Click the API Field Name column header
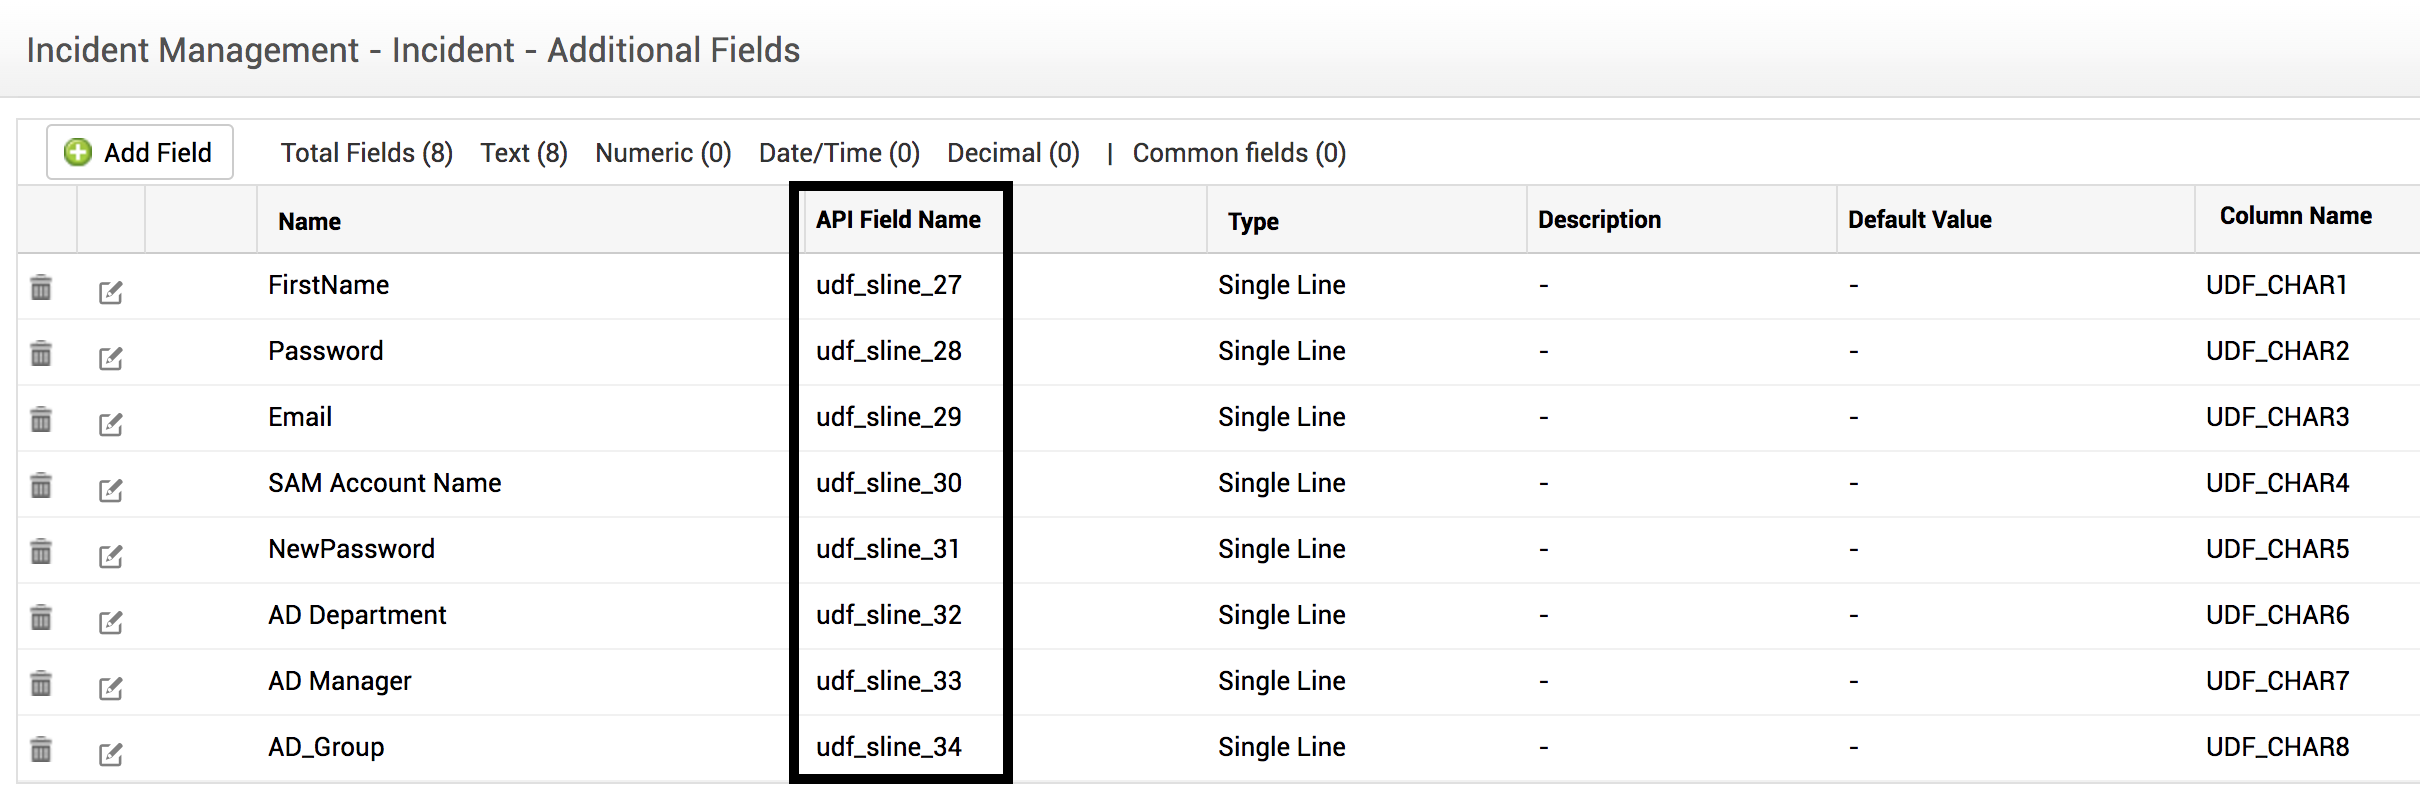 [x=898, y=220]
